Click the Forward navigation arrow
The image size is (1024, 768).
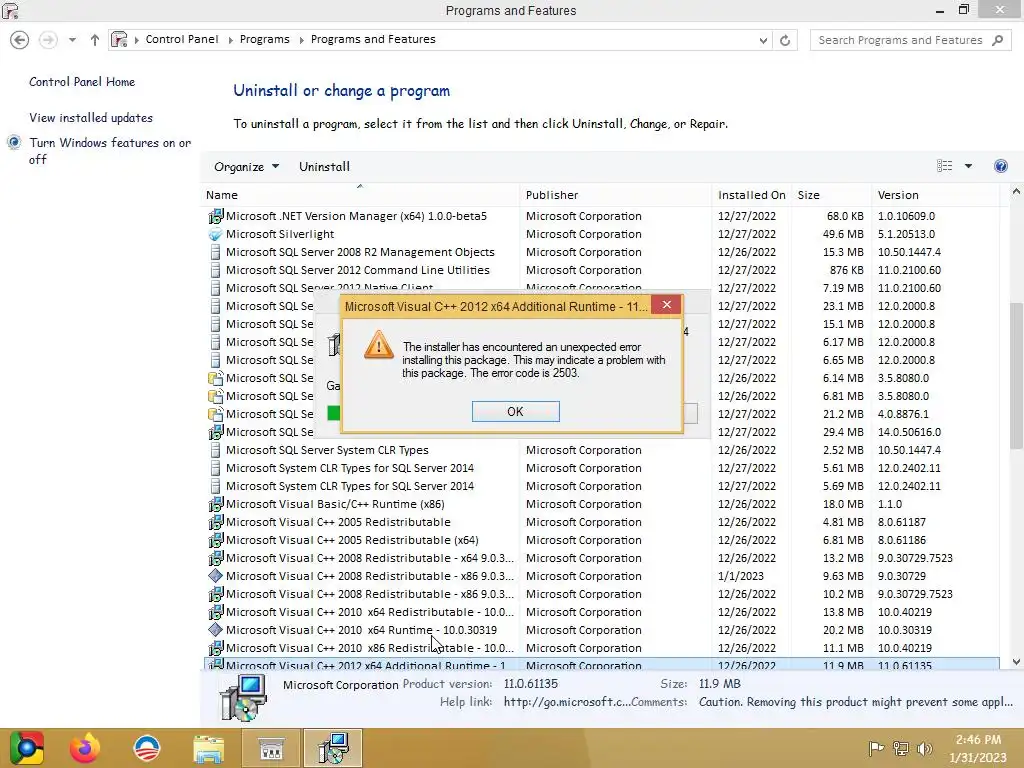coord(48,40)
